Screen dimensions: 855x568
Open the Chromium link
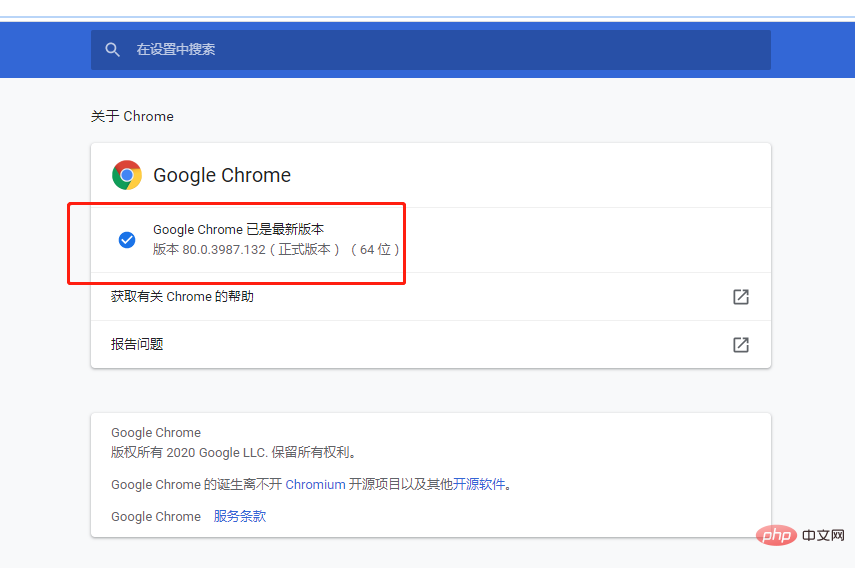point(315,485)
